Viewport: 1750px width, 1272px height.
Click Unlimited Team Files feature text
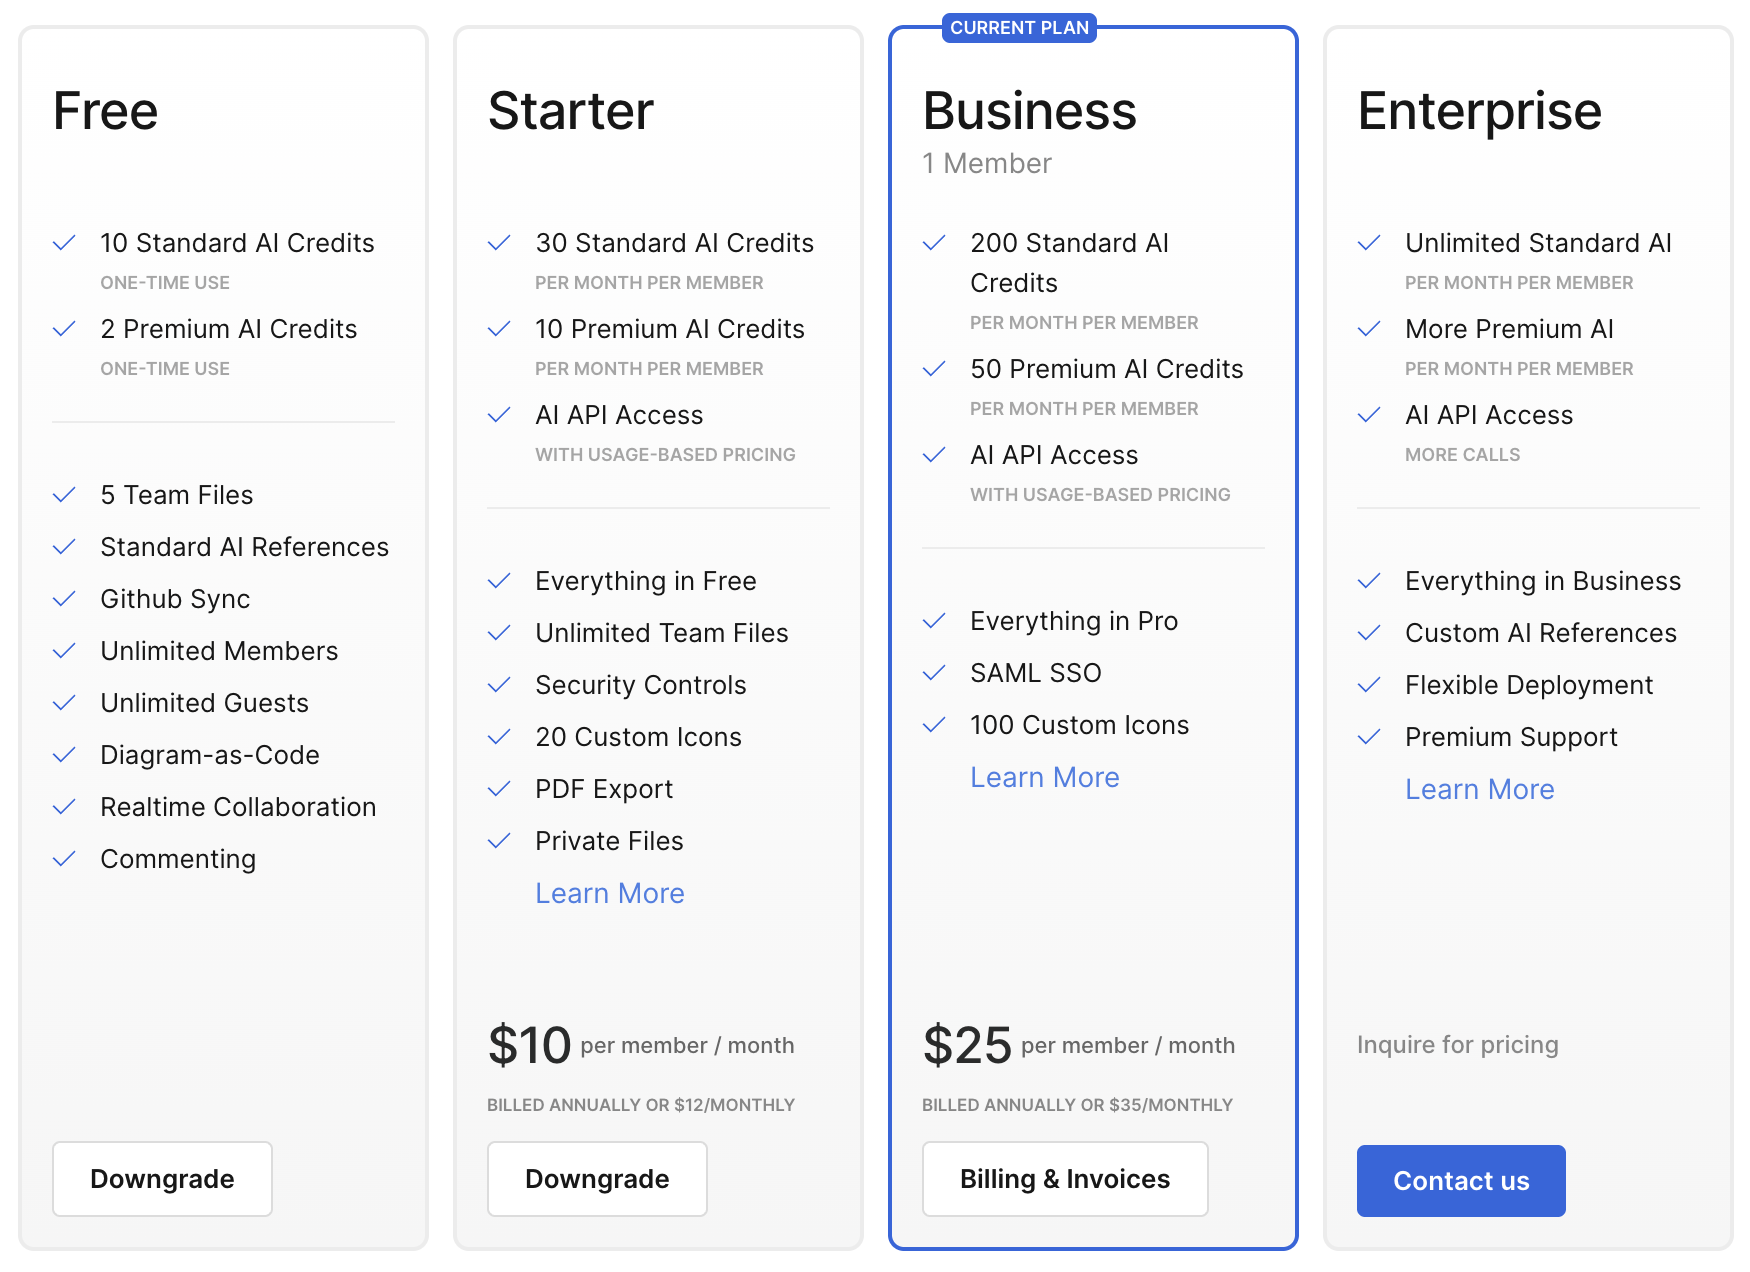[x=661, y=633]
